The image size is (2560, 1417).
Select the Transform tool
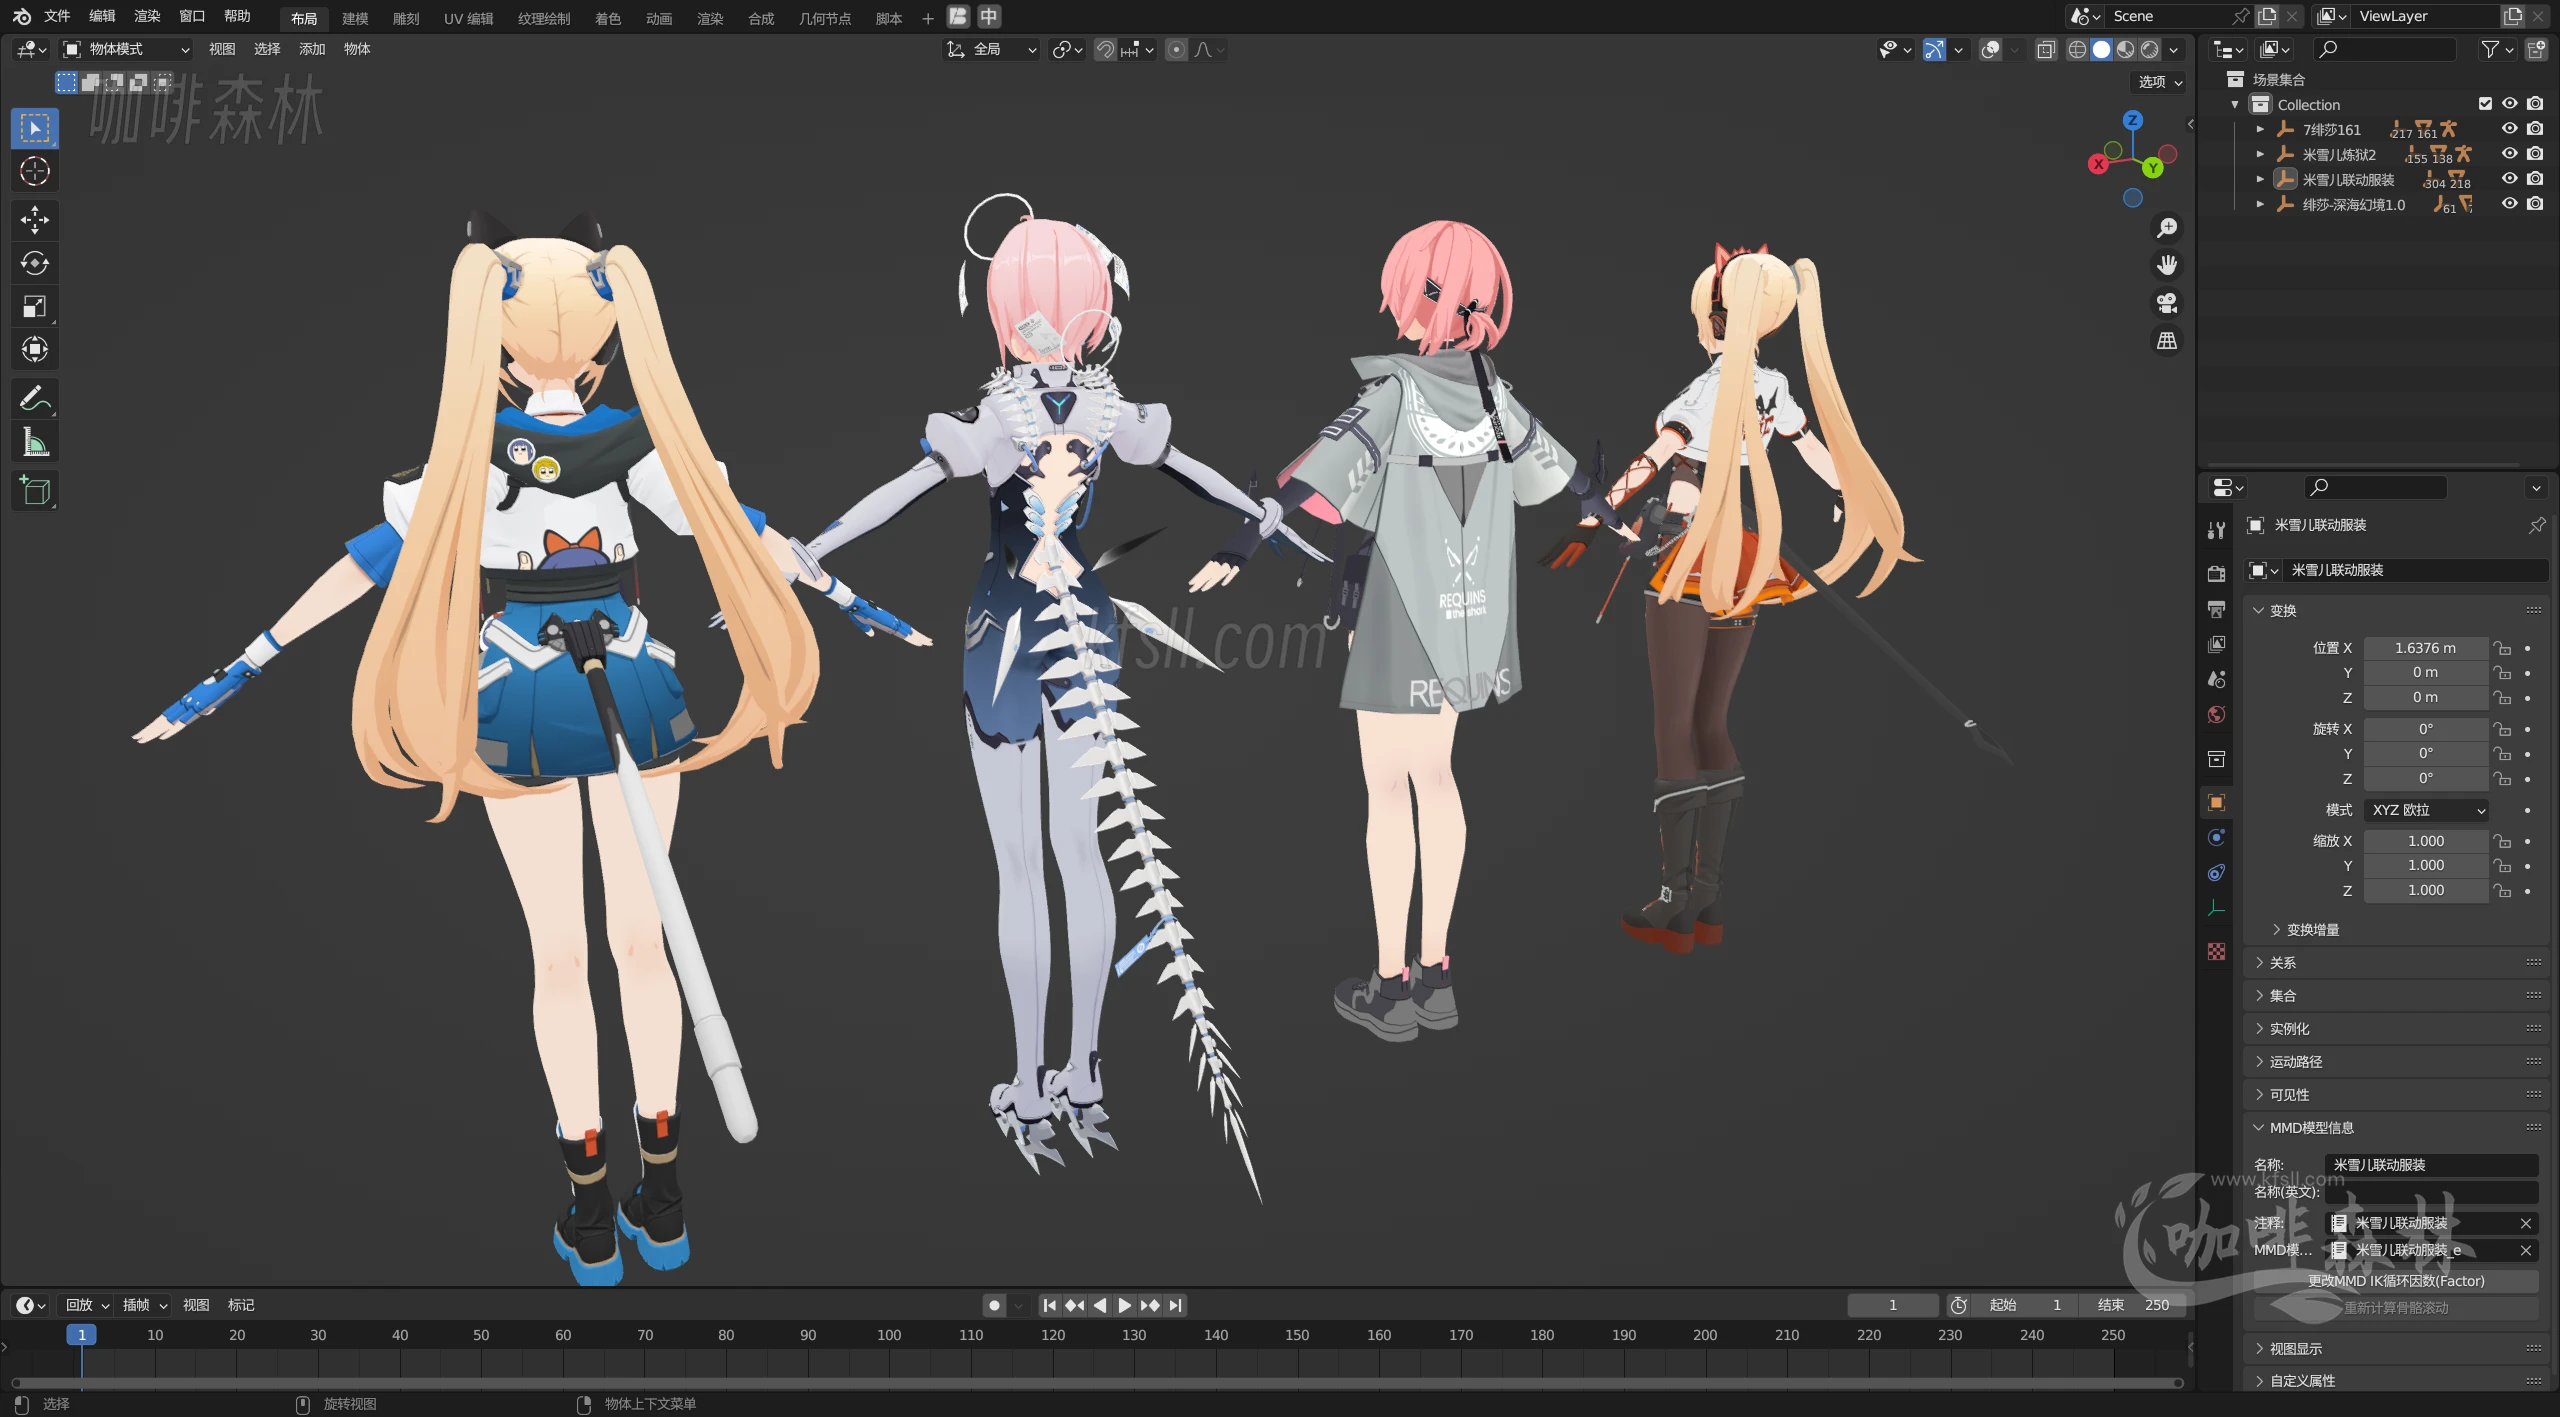[x=35, y=350]
